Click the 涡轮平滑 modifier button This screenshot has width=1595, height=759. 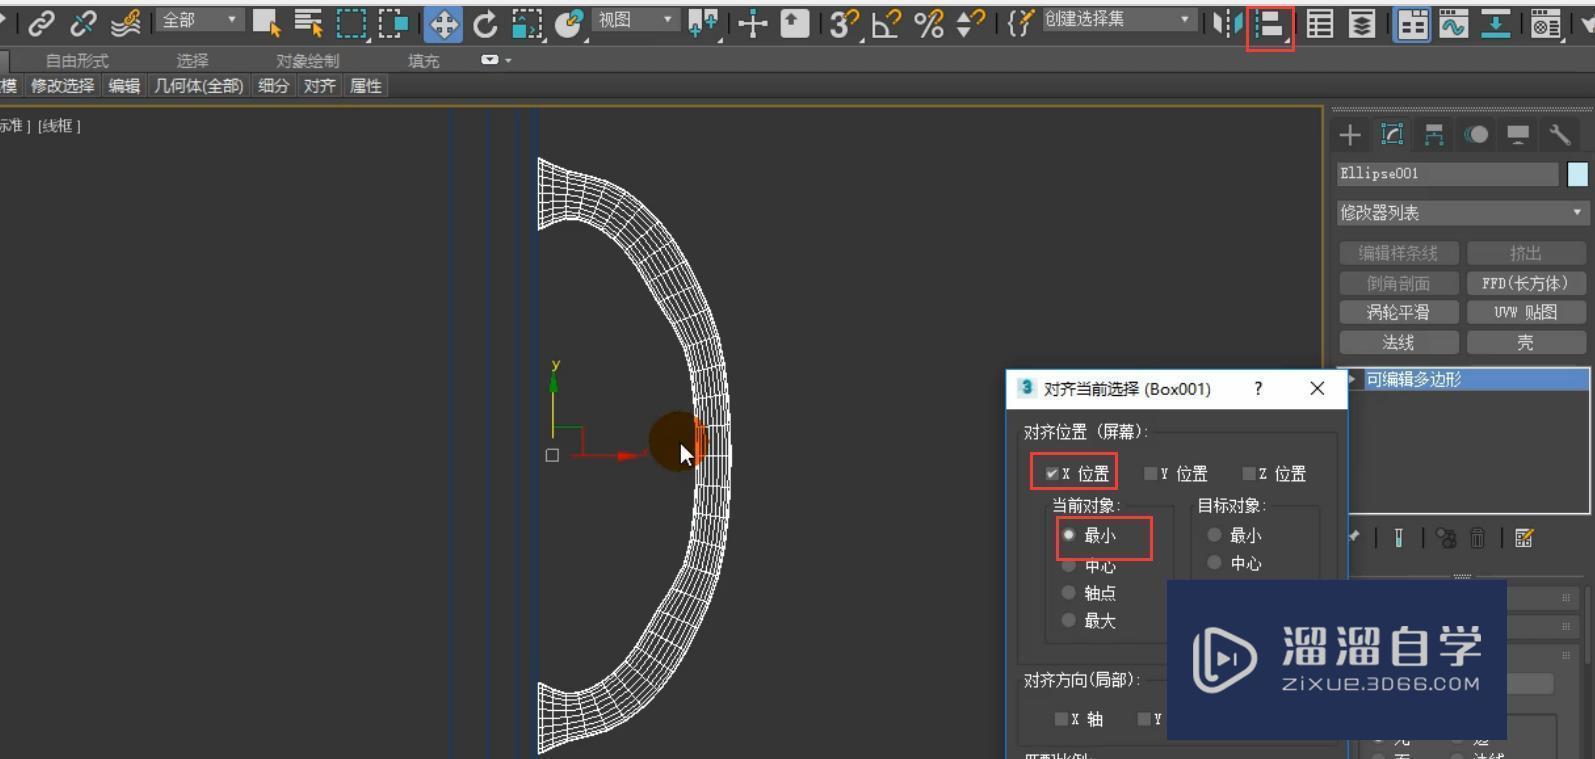point(1398,312)
